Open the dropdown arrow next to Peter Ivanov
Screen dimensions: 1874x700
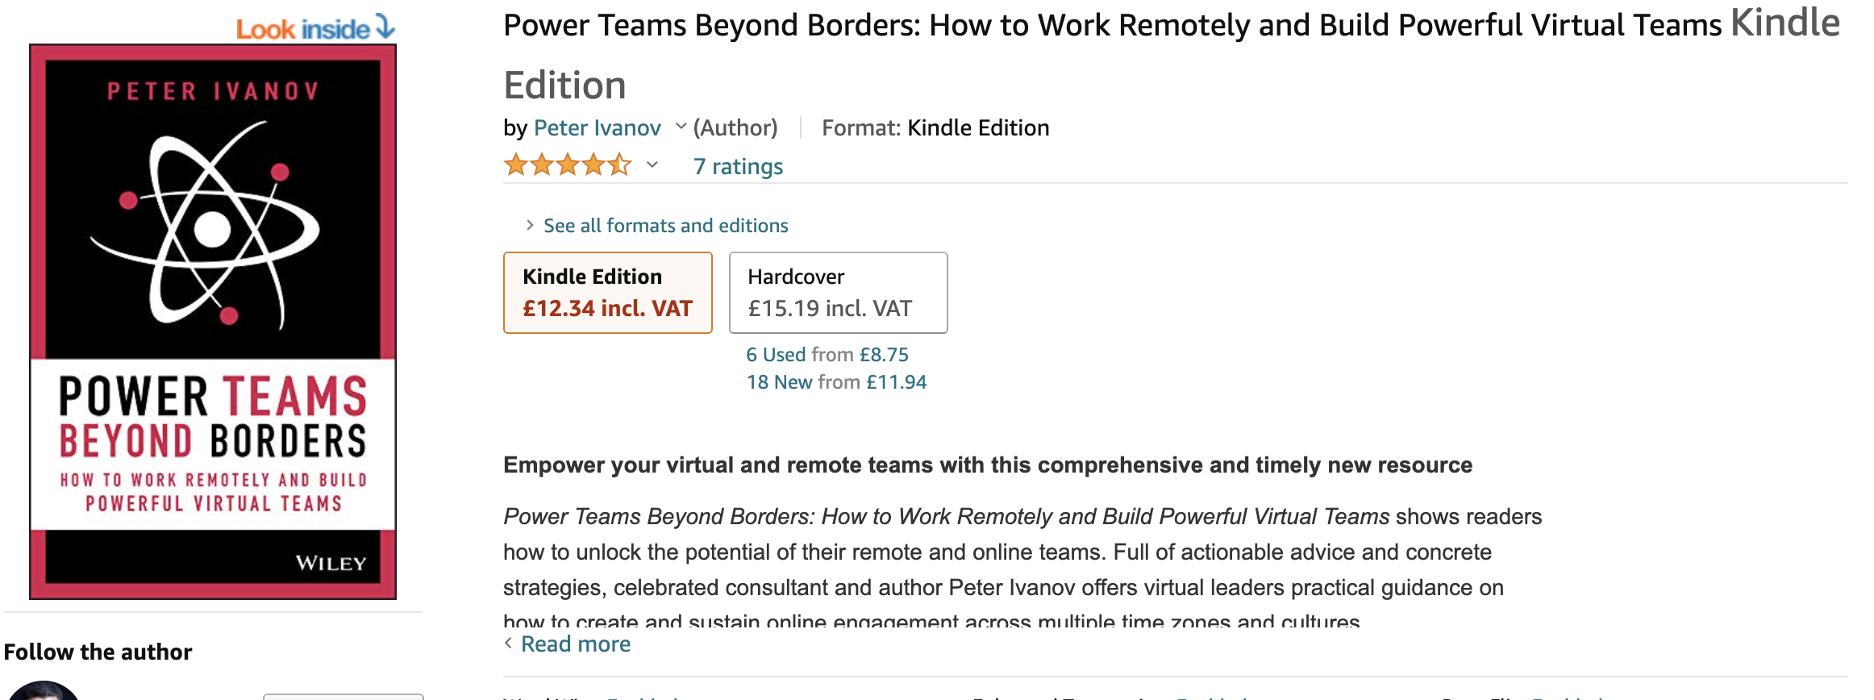point(681,127)
